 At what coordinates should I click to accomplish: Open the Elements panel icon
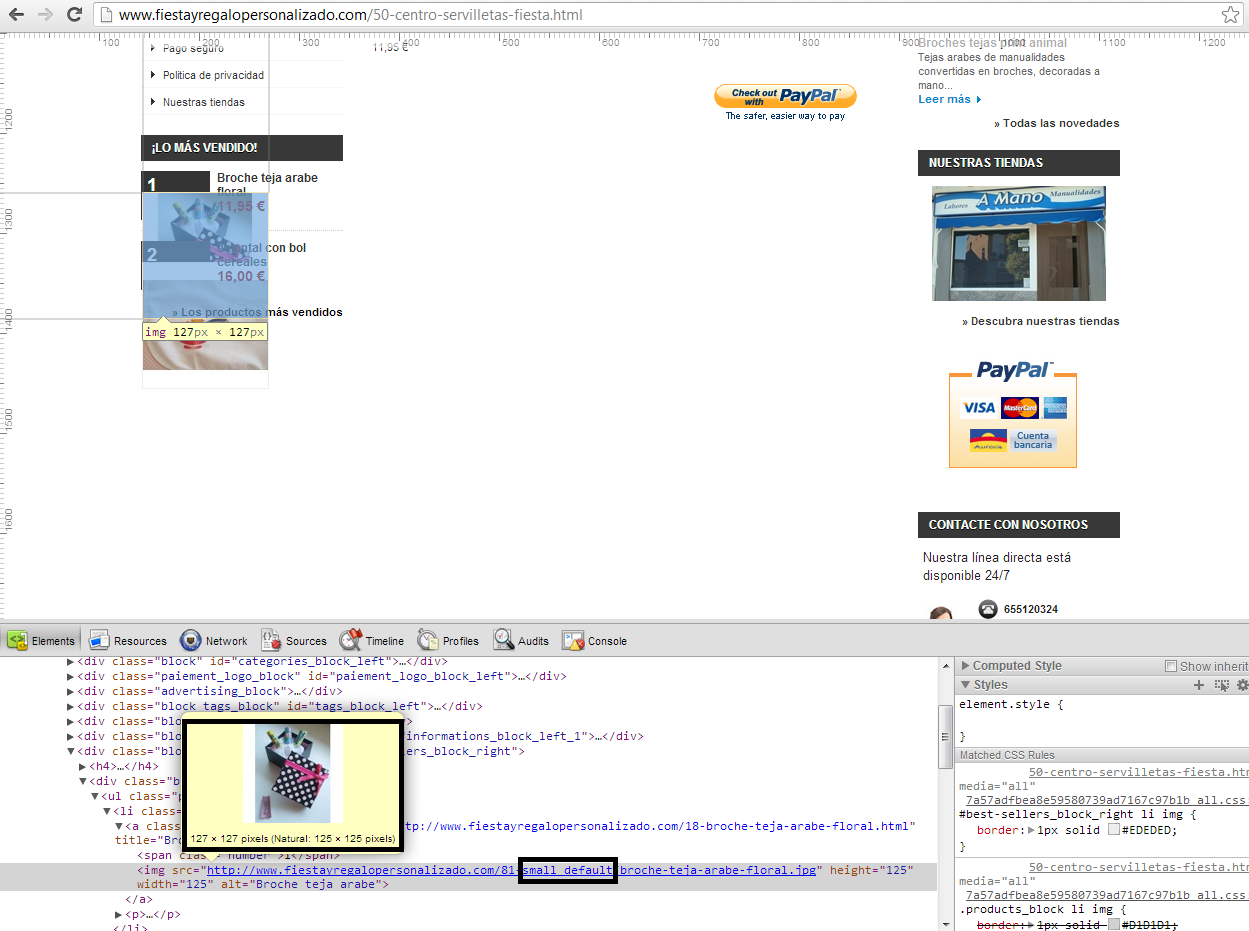(18, 640)
